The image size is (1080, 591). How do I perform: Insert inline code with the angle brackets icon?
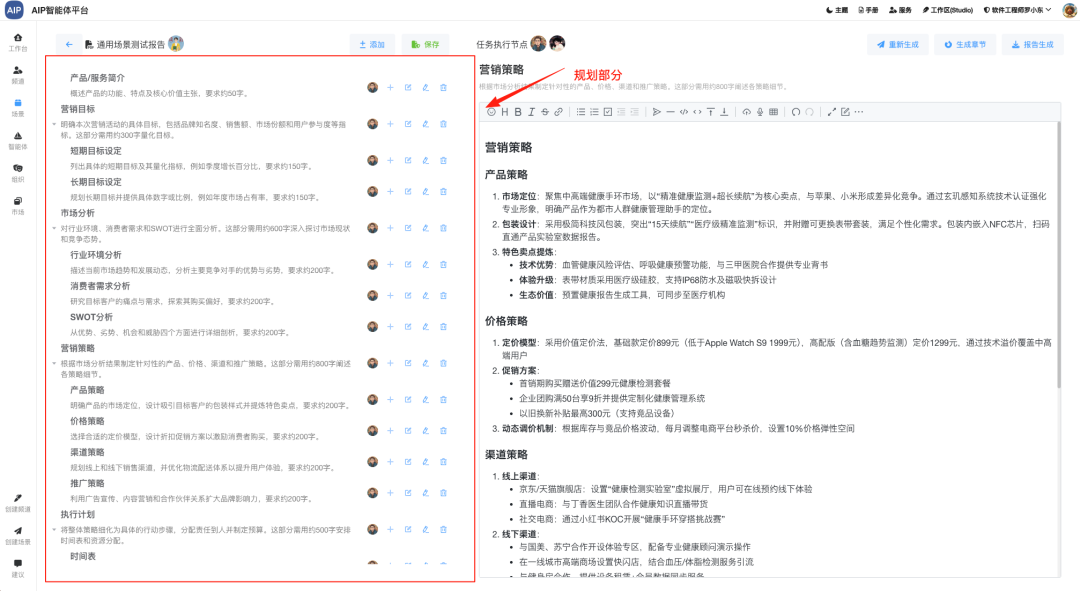tap(697, 112)
